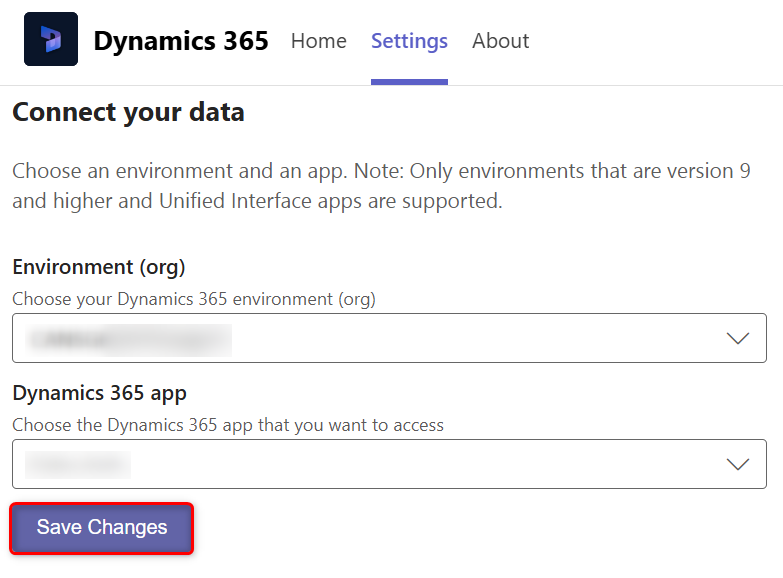The width and height of the screenshot is (783, 578).
Task: Select the Settings tab
Action: click(x=409, y=41)
